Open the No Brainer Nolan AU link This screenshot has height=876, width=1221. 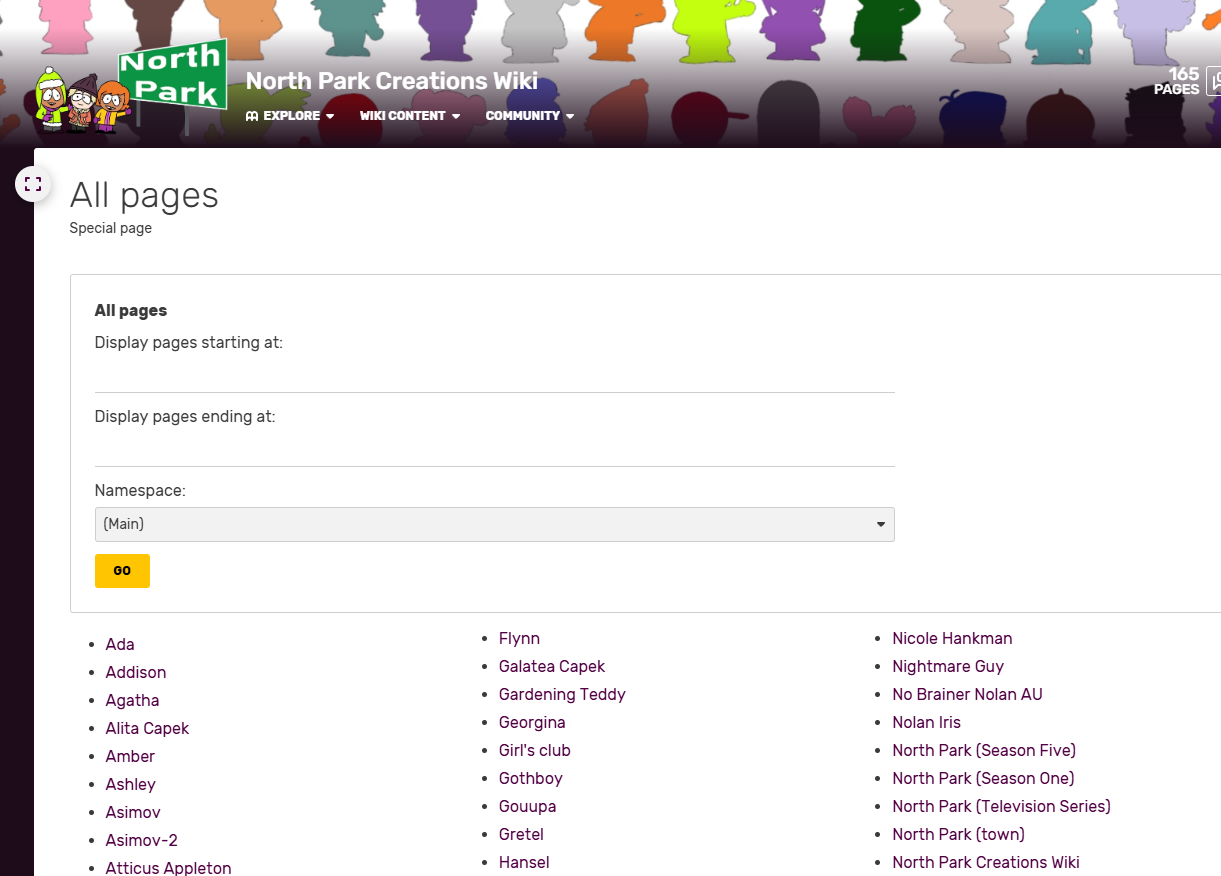967,695
